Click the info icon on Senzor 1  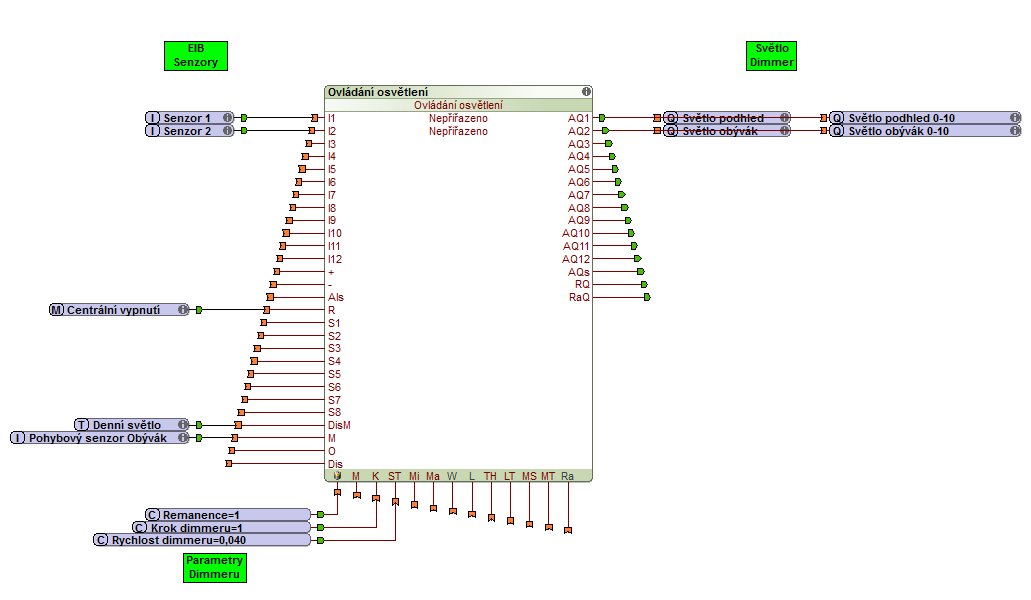[227, 118]
